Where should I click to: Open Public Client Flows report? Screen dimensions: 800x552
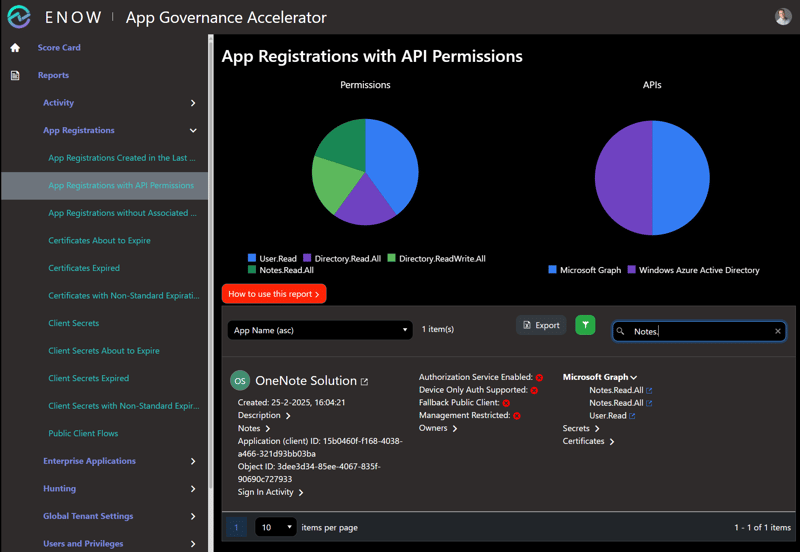(83, 433)
